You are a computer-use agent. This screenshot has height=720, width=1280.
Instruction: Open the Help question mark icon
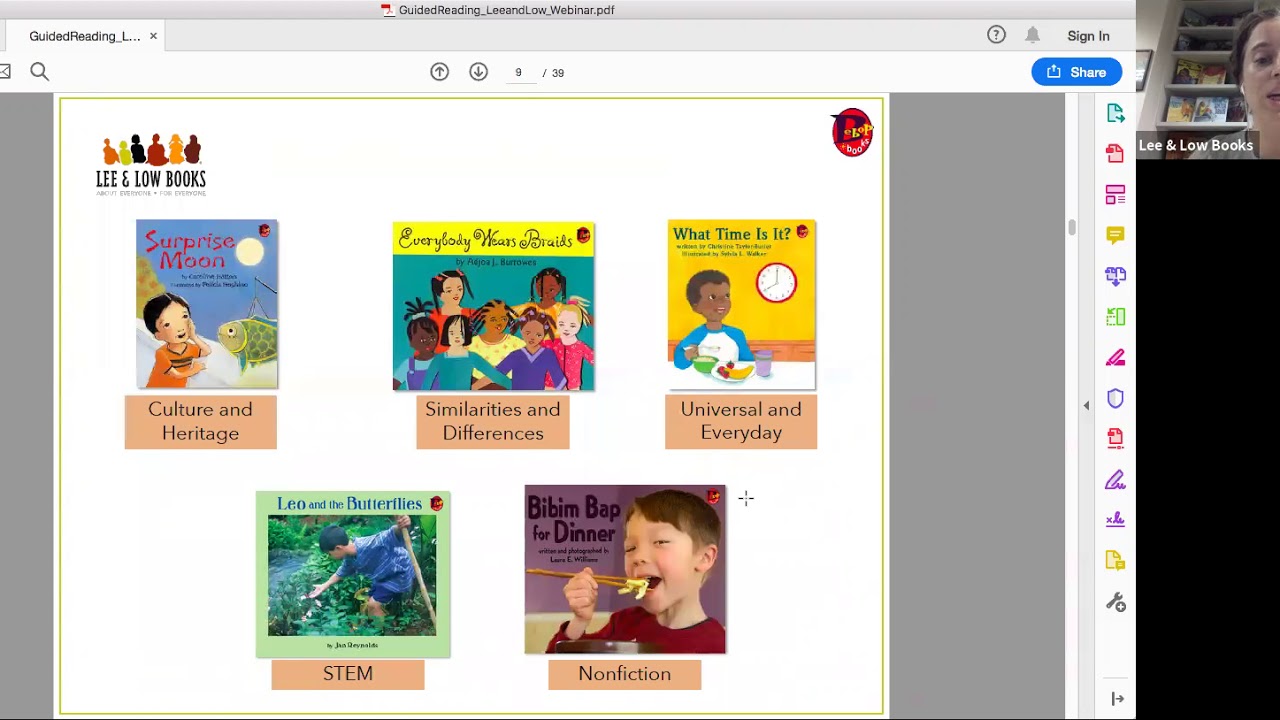click(996, 35)
